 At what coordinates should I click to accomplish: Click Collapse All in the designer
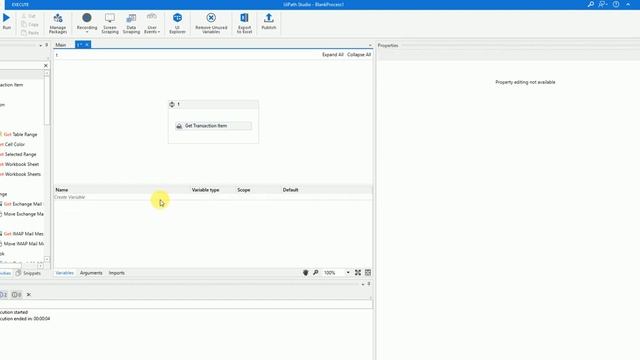click(x=359, y=54)
